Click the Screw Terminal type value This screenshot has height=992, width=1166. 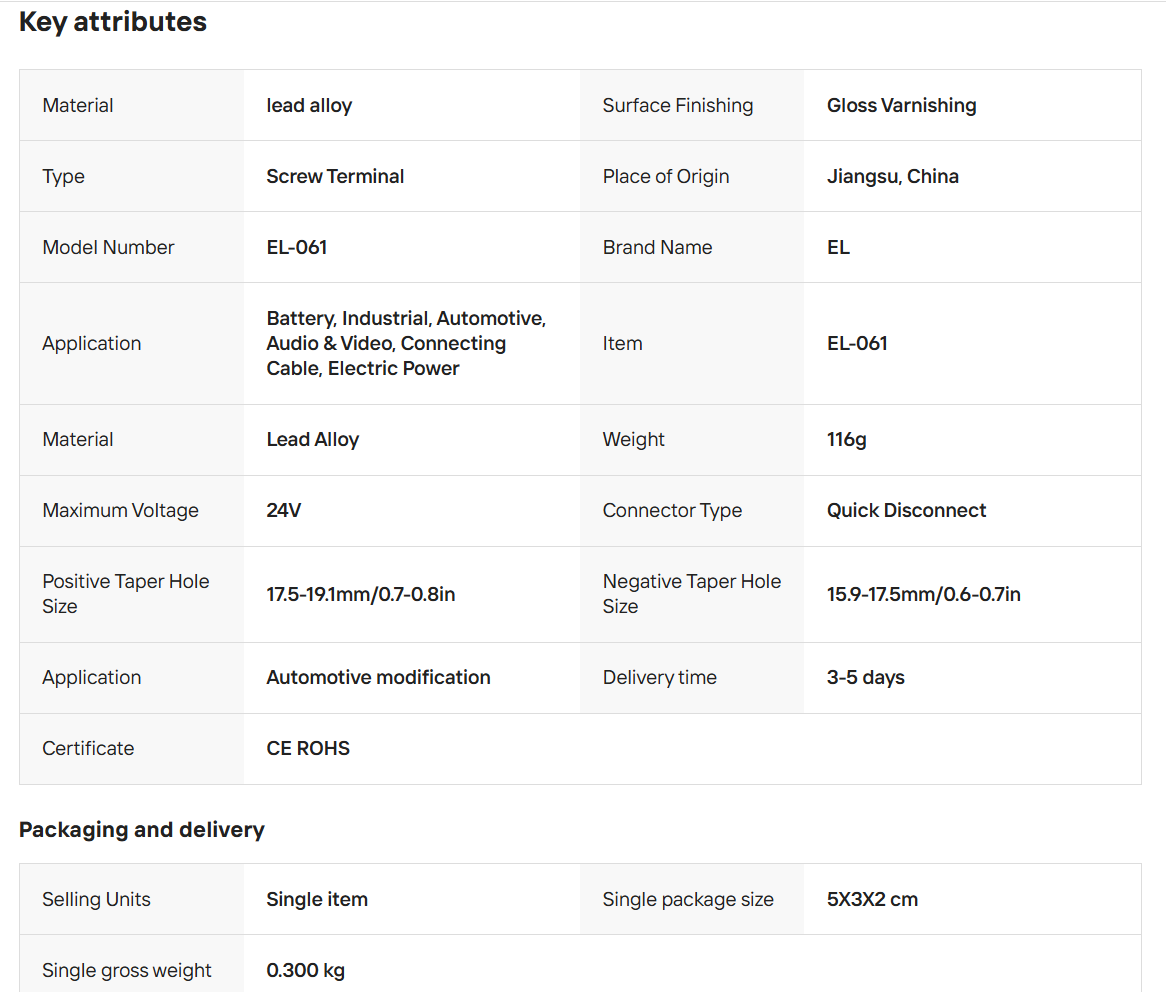pyautogui.click(x=335, y=176)
